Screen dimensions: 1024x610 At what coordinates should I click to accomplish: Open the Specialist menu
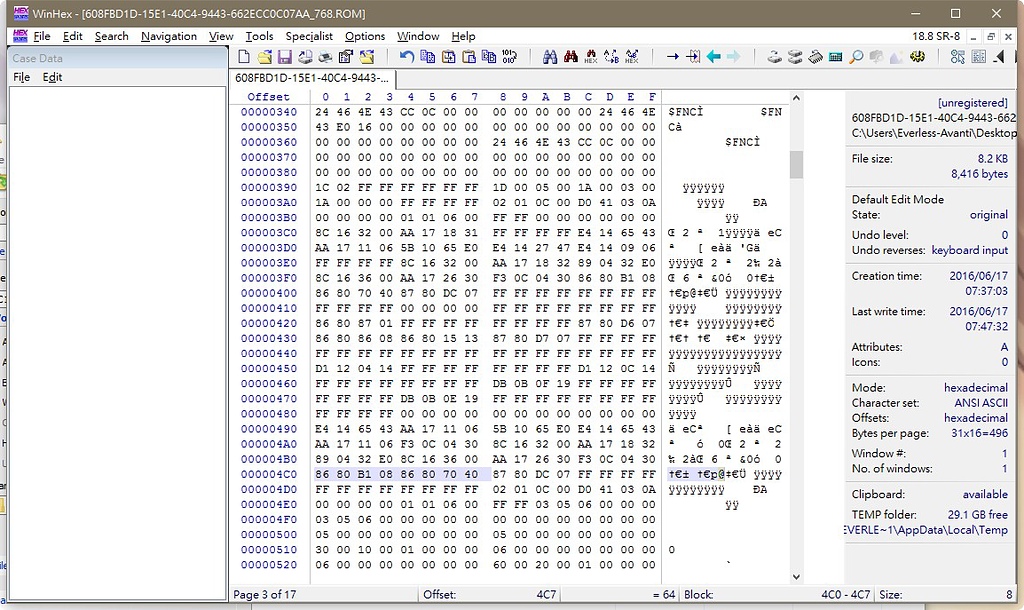click(309, 37)
